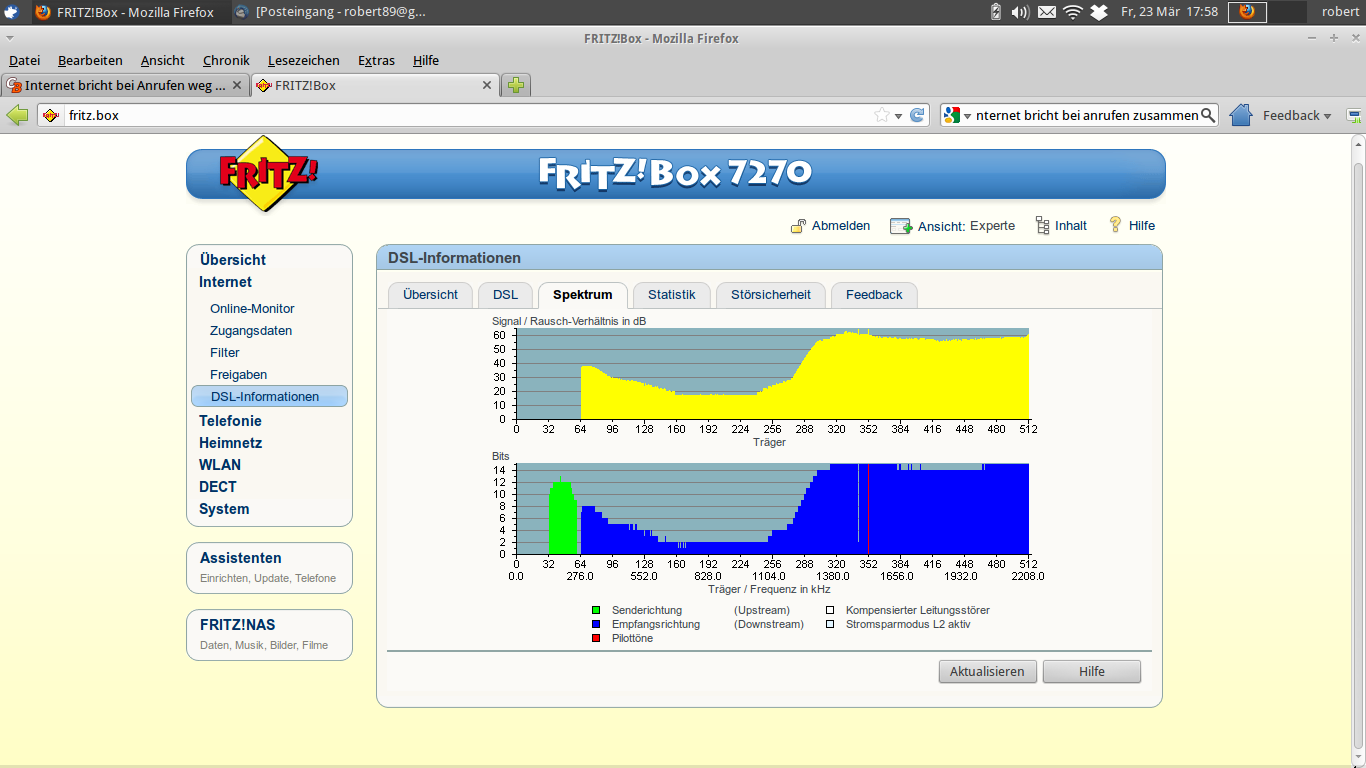Select the Spektrum tab
Image resolution: width=1366 pixels, height=768 pixels.
point(582,295)
